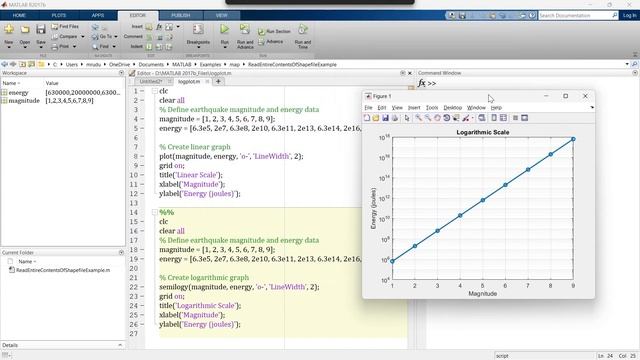Open the New dropdown arrow below New
The height and width of the screenshot is (360, 640).
coord(9,47)
